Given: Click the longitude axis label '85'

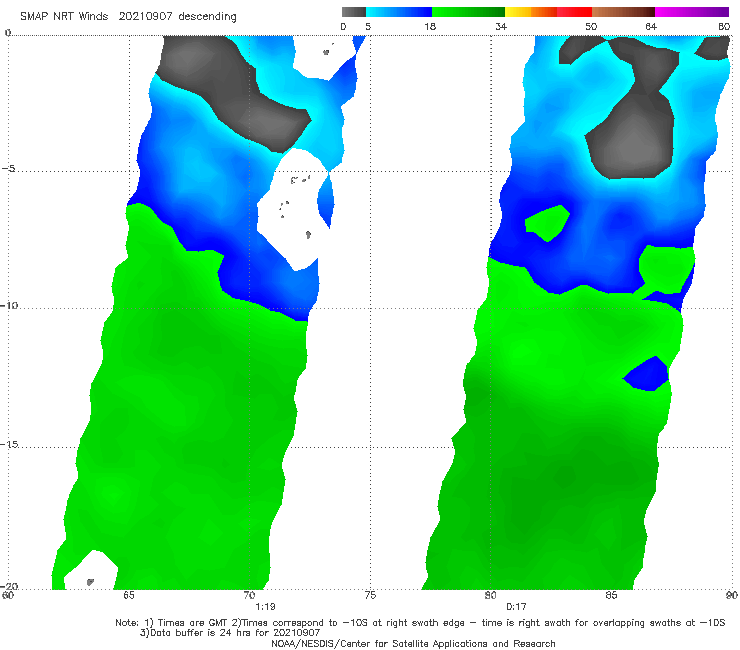Looking at the screenshot, I should click(611, 595).
